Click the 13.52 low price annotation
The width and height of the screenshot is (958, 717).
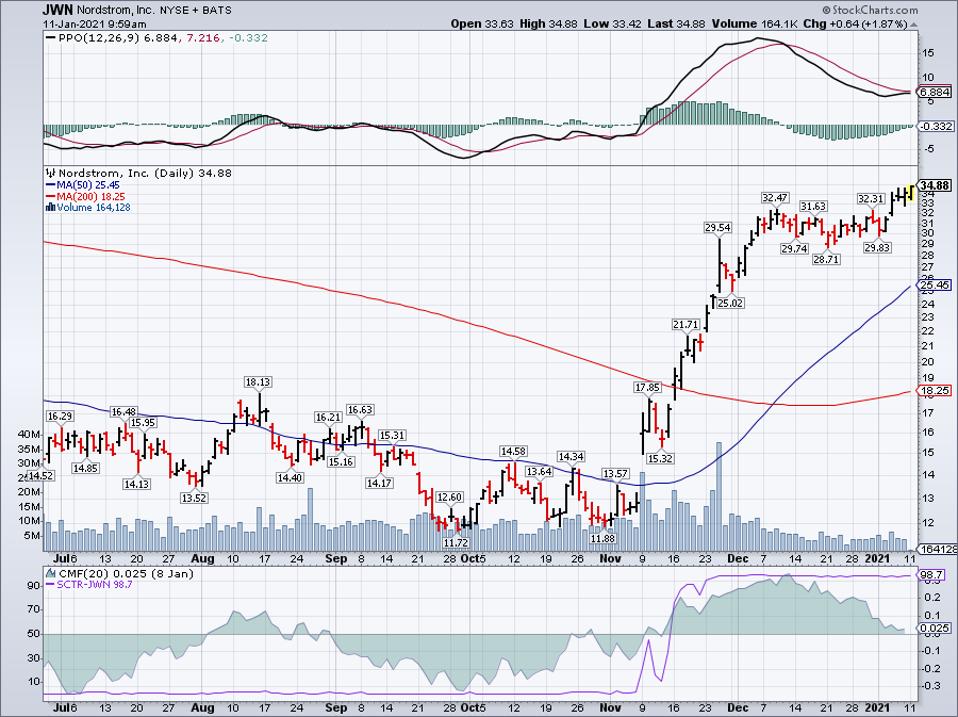pyautogui.click(x=194, y=498)
